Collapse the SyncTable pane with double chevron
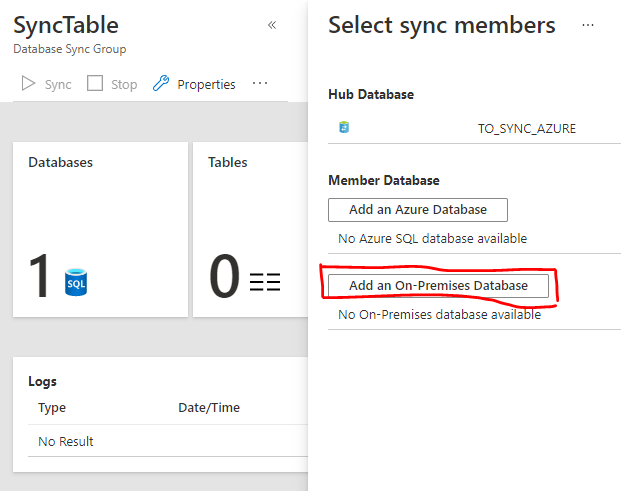Viewport: 621px width, 491px height. 272,25
